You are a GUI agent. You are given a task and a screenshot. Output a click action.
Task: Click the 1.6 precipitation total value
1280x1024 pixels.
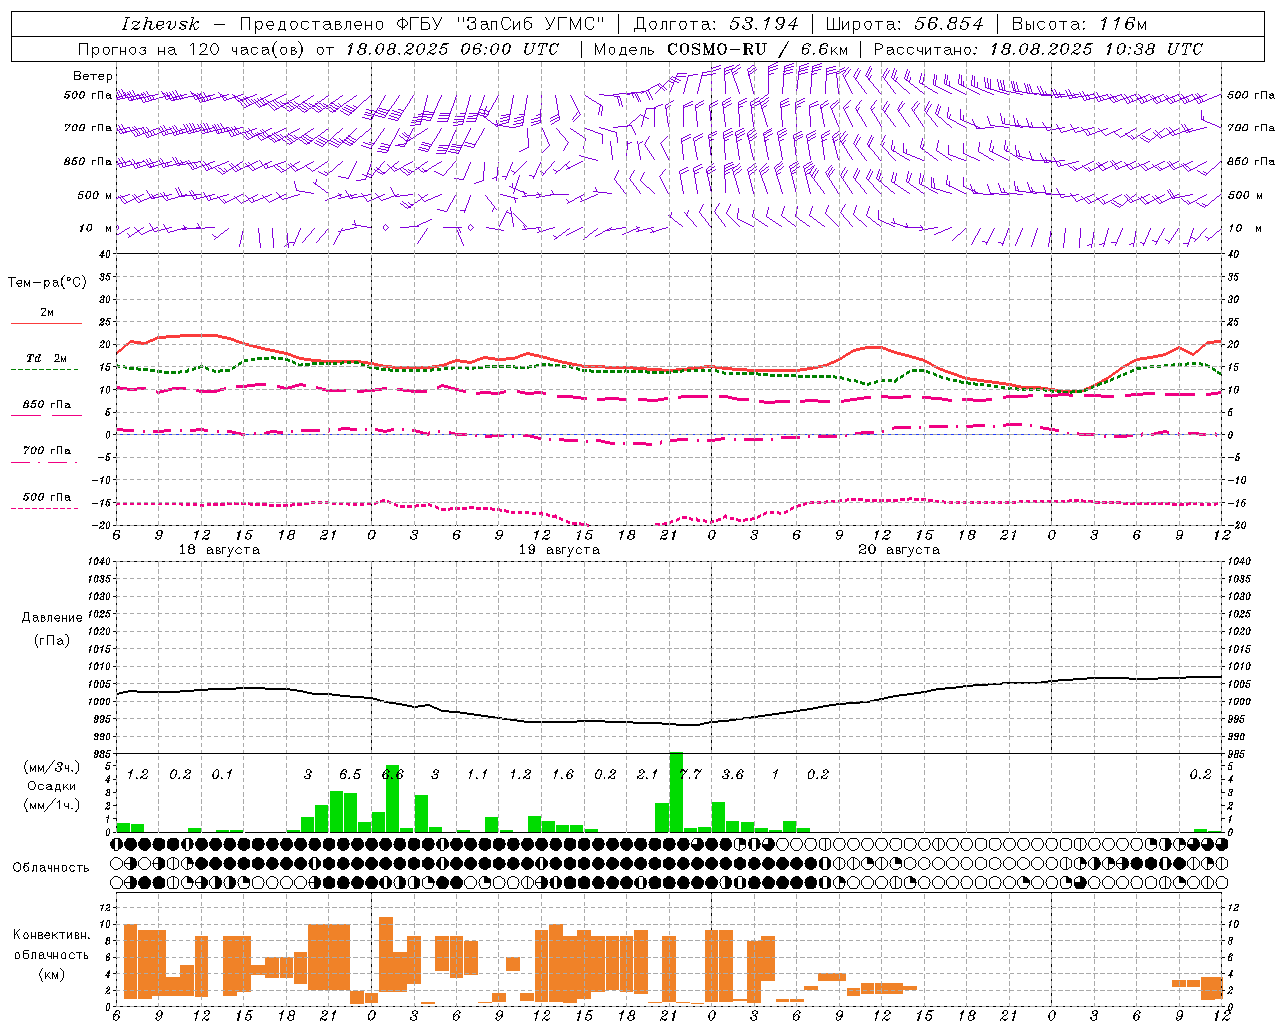point(563,775)
